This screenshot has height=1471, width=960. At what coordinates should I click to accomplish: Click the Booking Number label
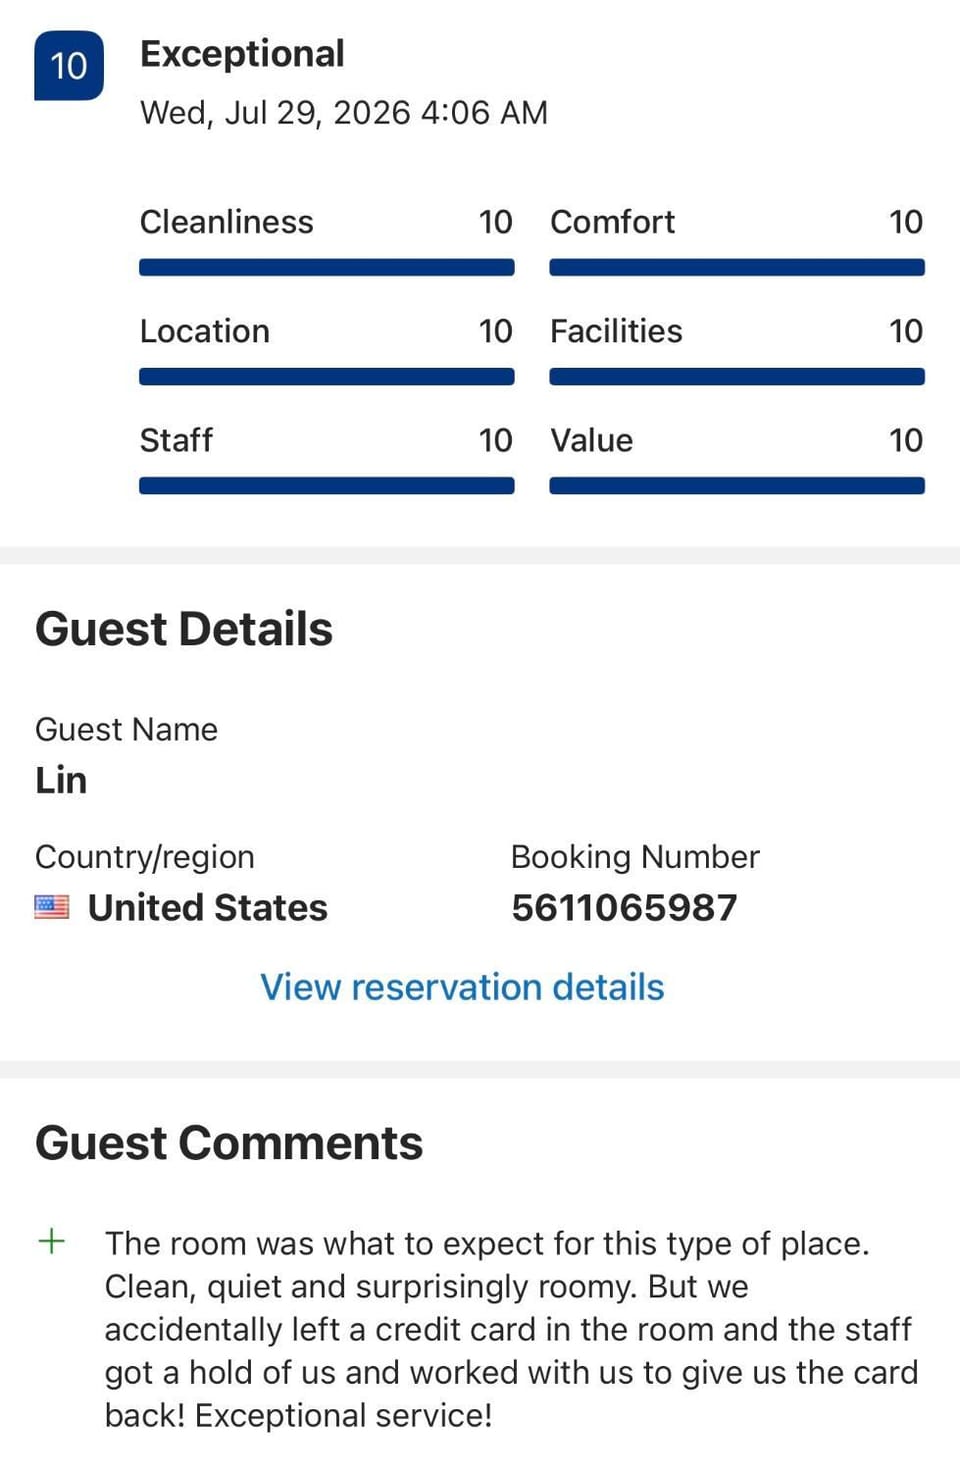click(635, 857)
